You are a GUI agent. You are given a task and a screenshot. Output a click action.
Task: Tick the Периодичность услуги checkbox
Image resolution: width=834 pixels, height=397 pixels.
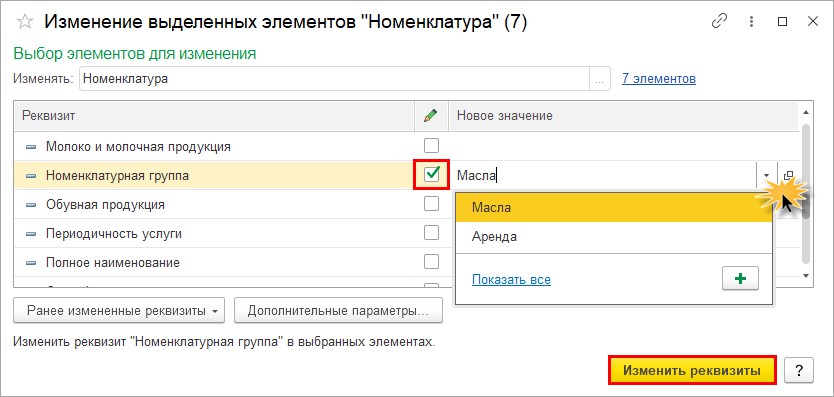[431, 233]
